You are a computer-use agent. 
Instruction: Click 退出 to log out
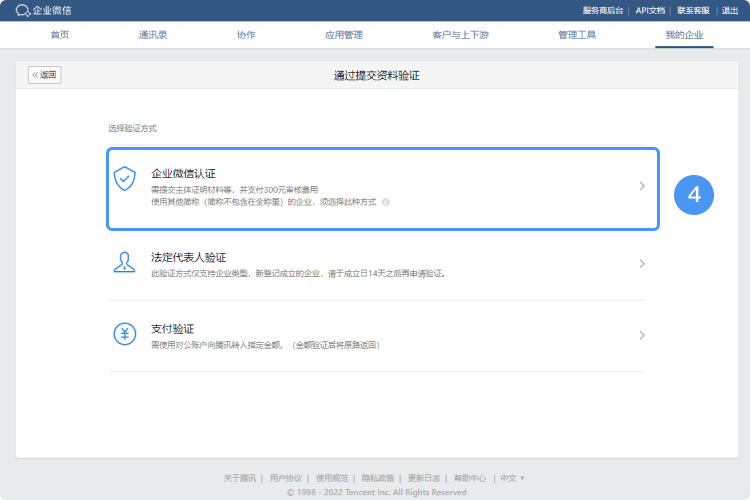730,11
